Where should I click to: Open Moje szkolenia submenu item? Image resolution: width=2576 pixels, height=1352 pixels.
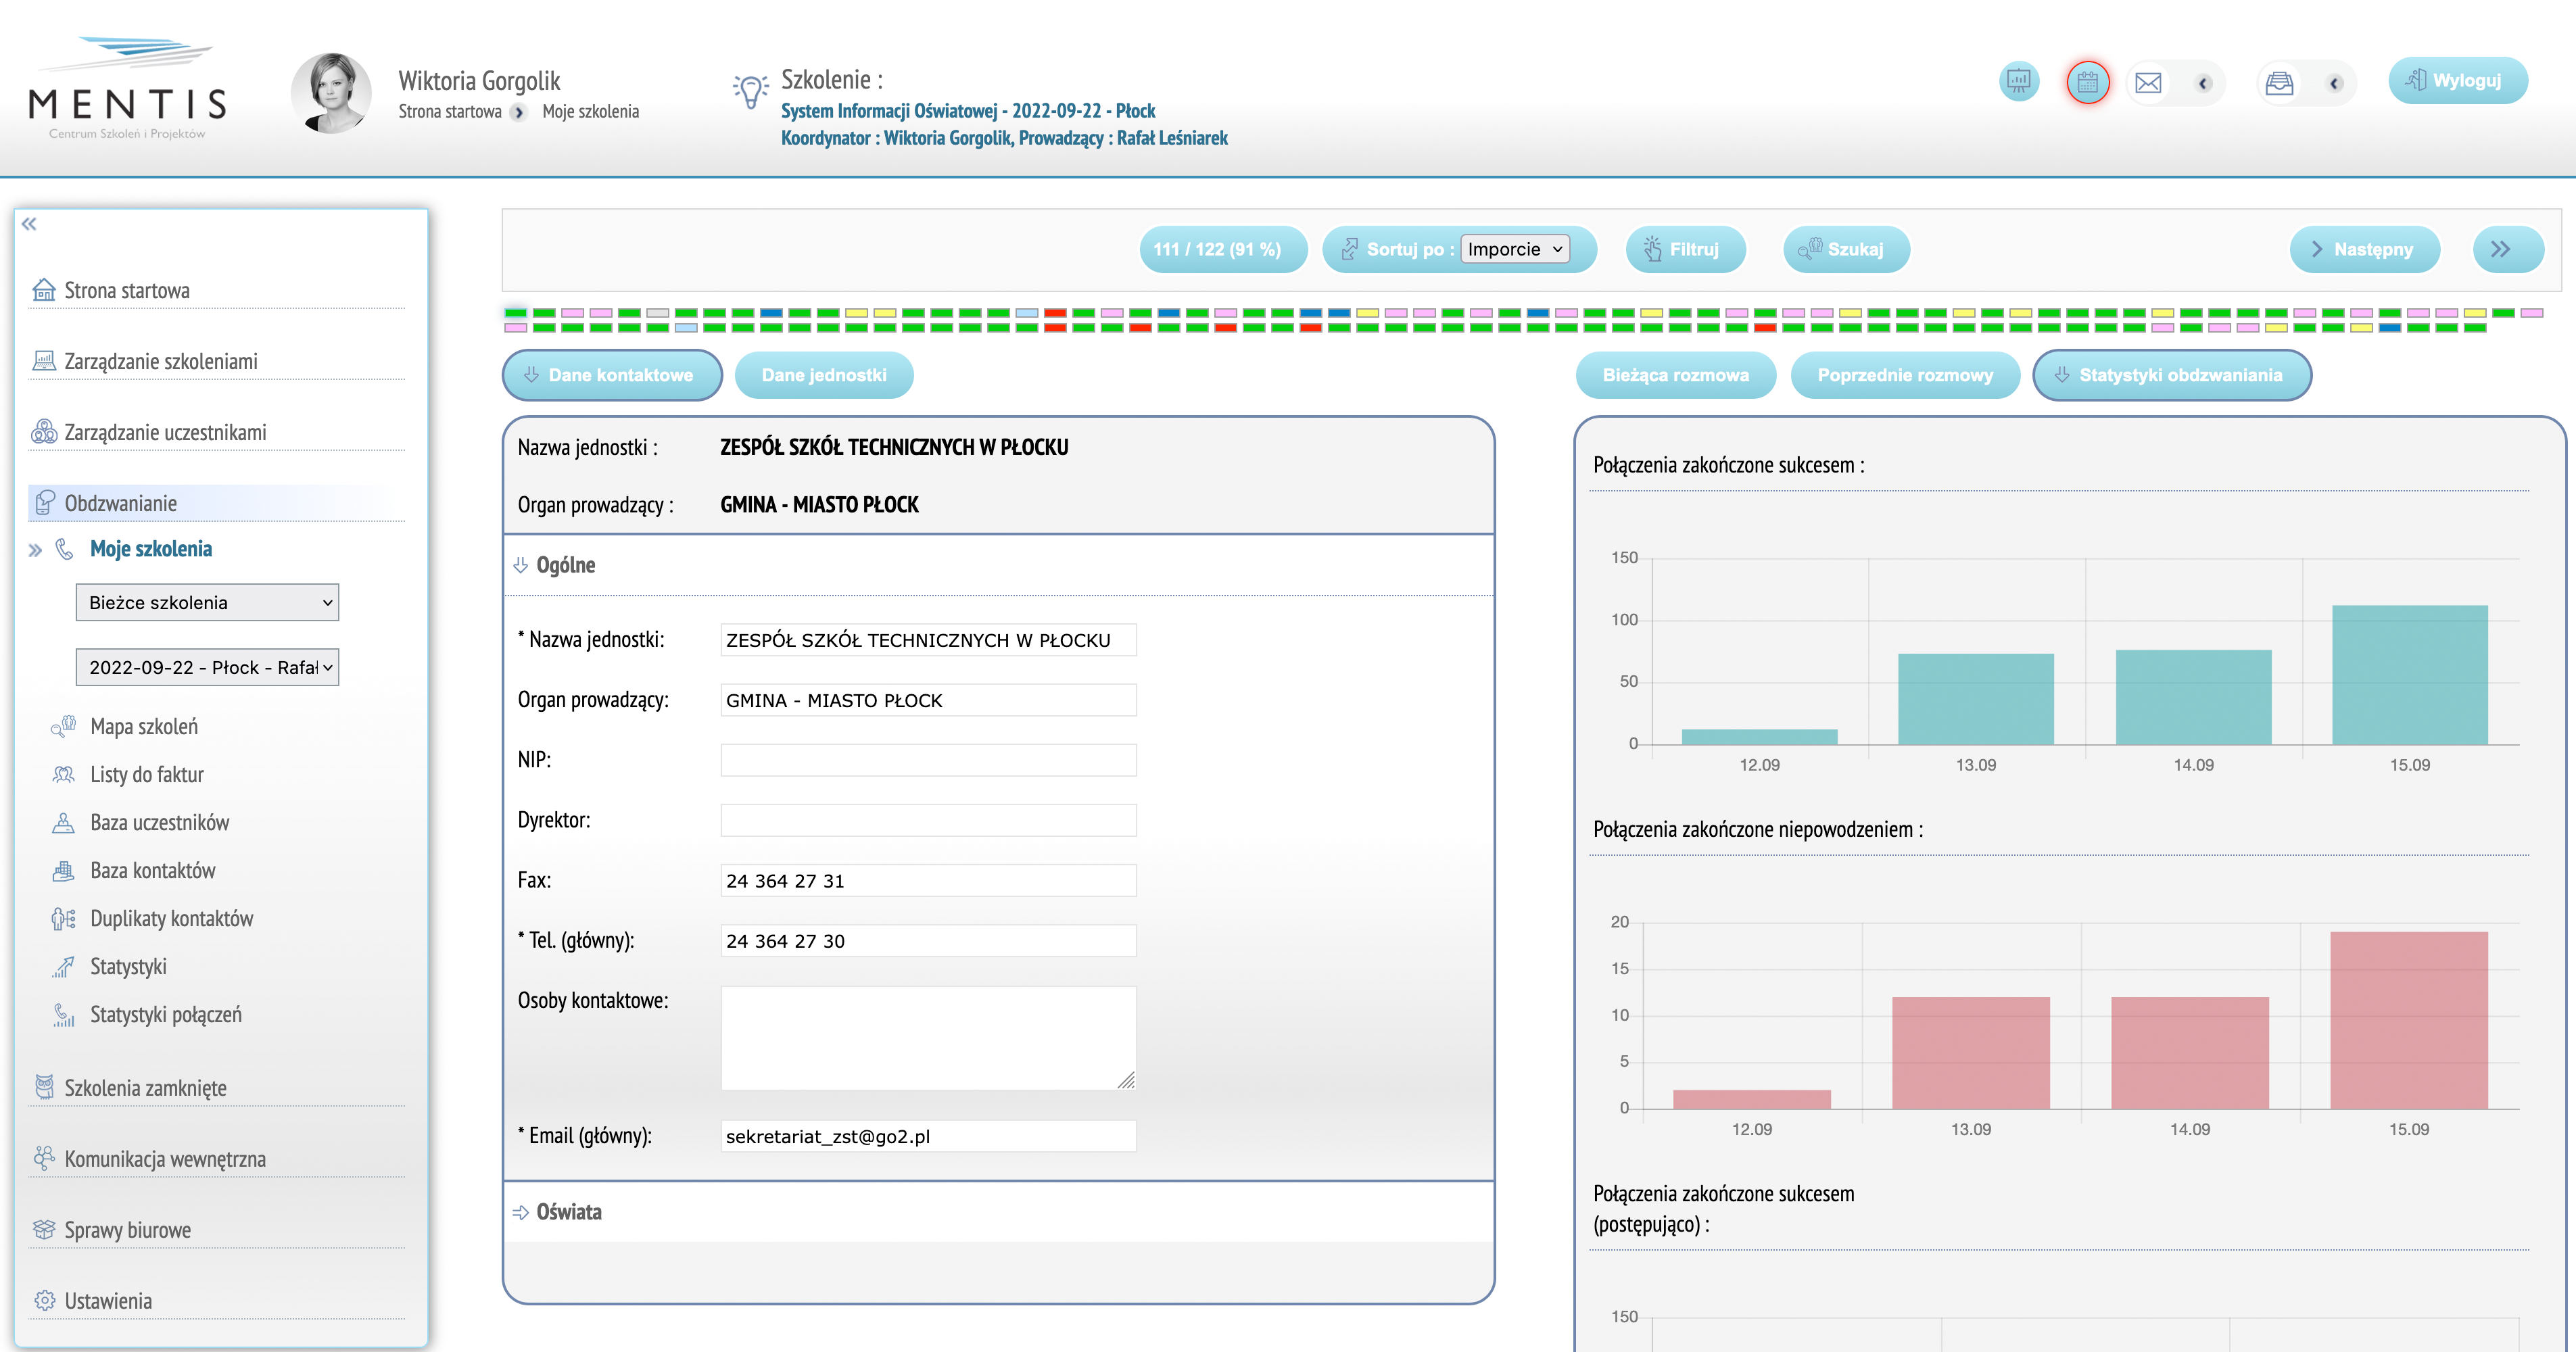150,549
